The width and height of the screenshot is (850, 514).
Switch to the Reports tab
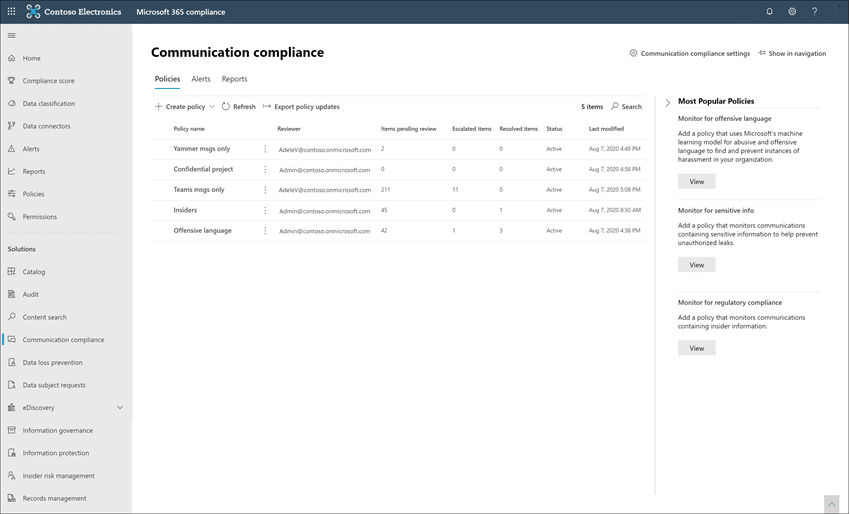click(x=234, y=79)
